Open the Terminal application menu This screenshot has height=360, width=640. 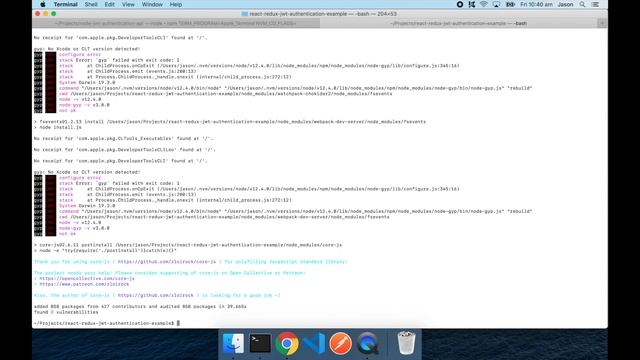click(65, 4)
